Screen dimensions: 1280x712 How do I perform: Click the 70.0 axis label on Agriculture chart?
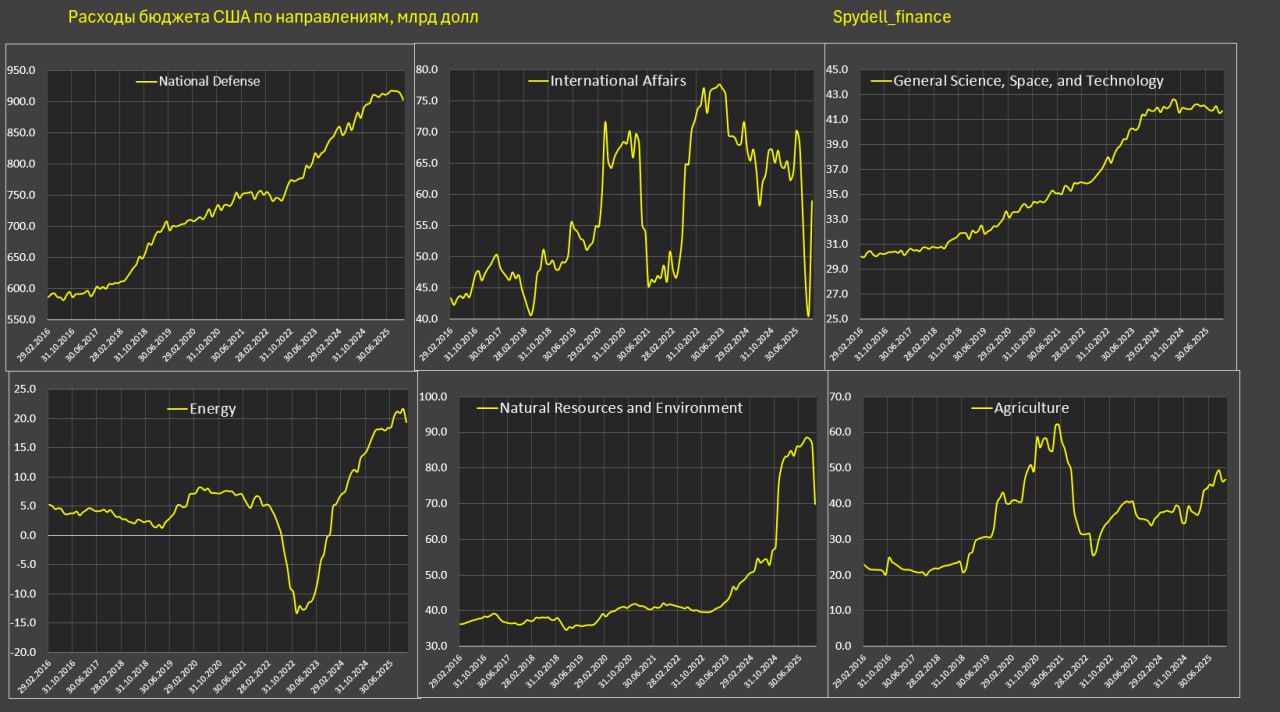tap(841, 397)
